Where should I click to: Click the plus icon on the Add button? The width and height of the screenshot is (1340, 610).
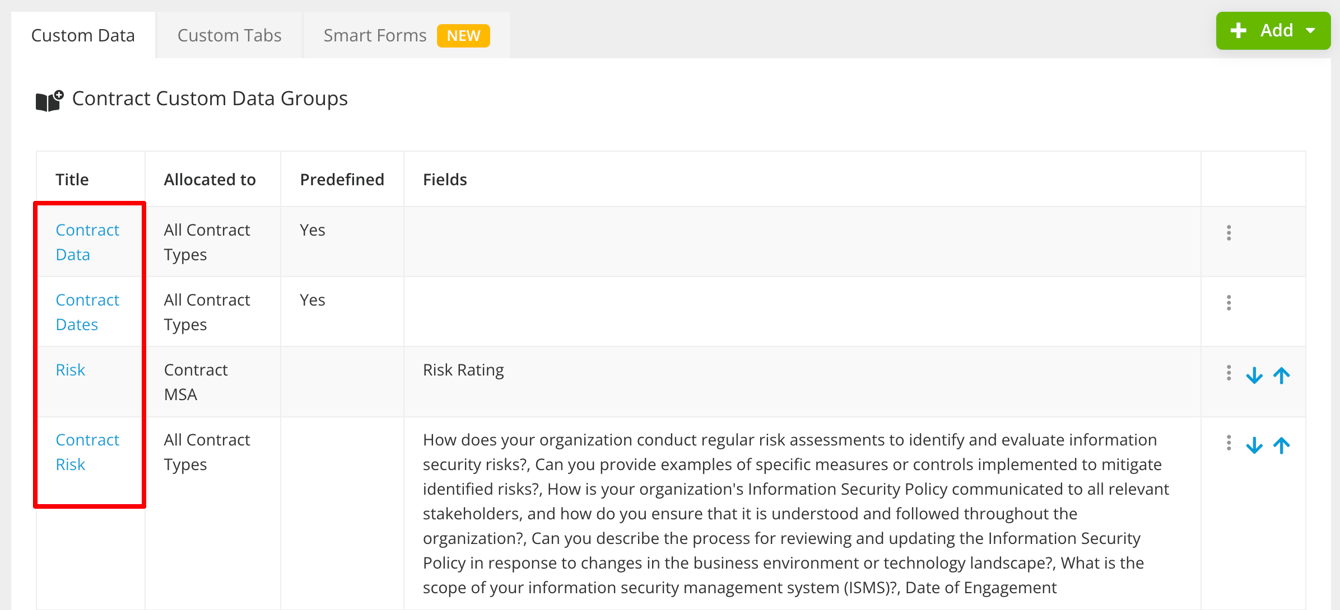[x=1238, y=31]
